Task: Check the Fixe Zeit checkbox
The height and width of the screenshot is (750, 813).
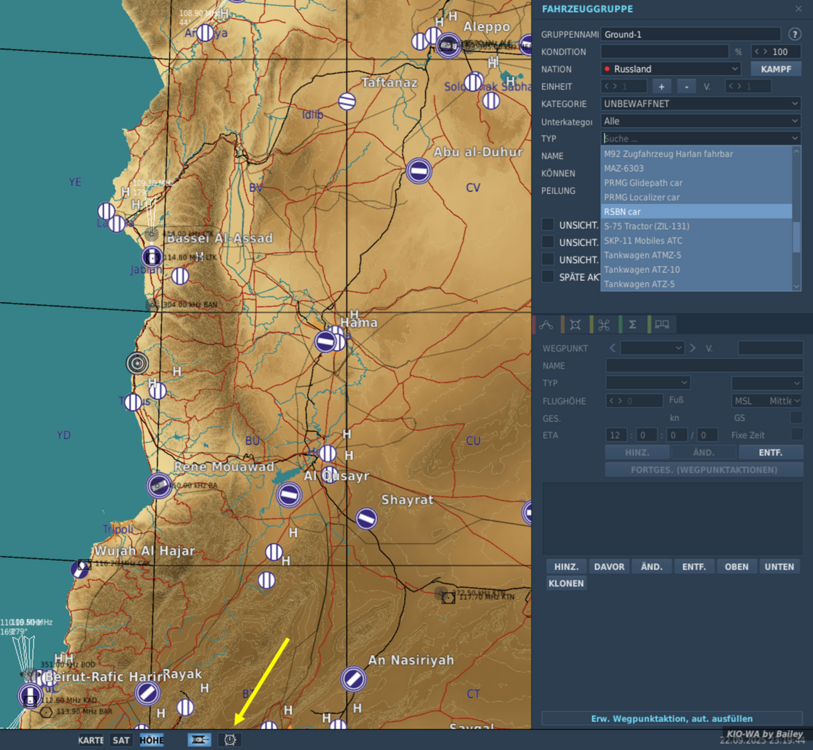Action: tap(796, 435)
